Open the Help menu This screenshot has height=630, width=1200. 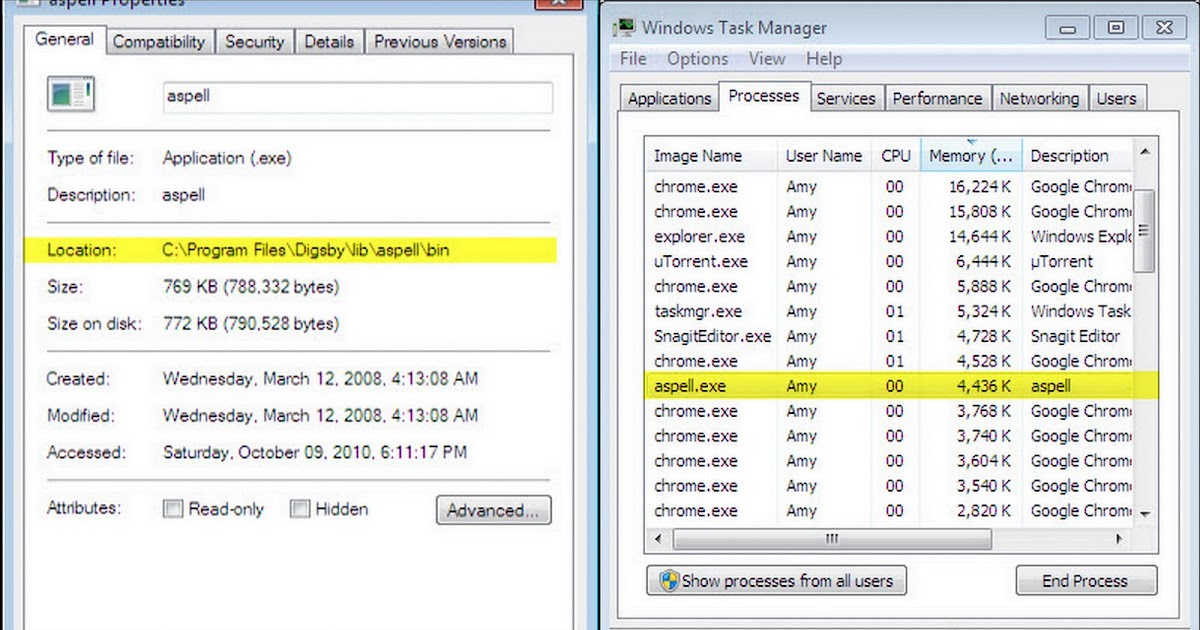824,59
